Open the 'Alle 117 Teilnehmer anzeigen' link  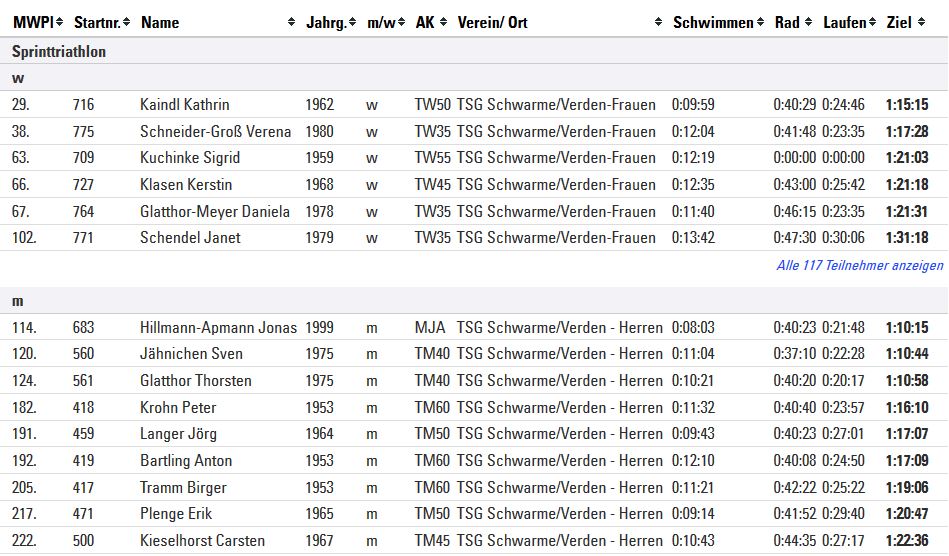tap(859, 266)
